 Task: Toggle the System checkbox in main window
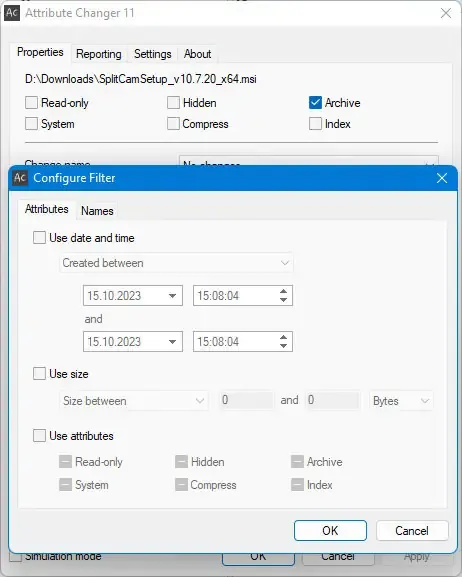point(31,124)
